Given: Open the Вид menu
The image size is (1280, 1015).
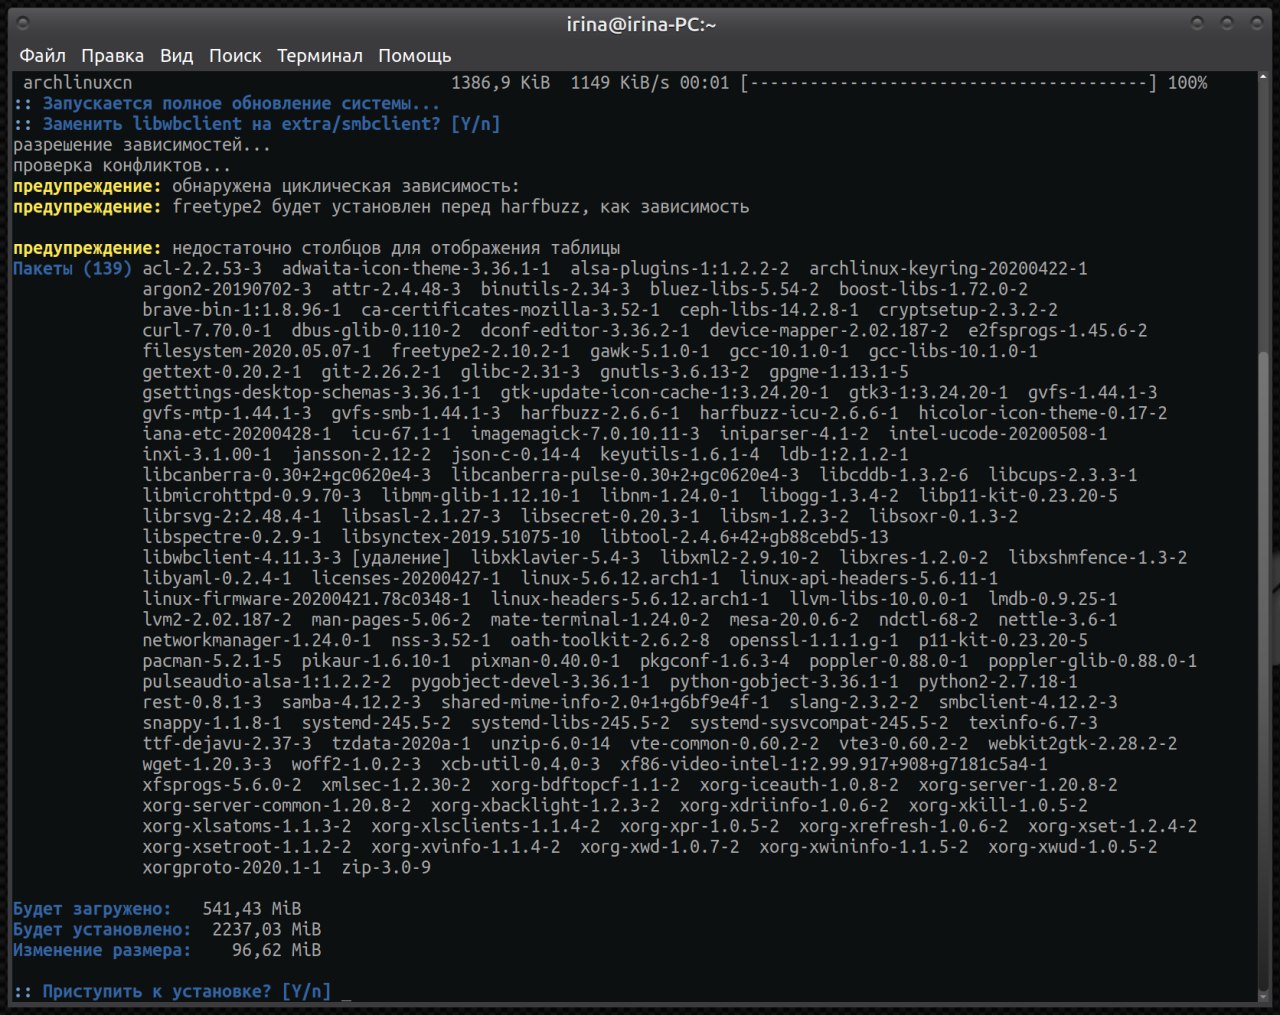Looking at the screenshot, I should tap(176, 56).
